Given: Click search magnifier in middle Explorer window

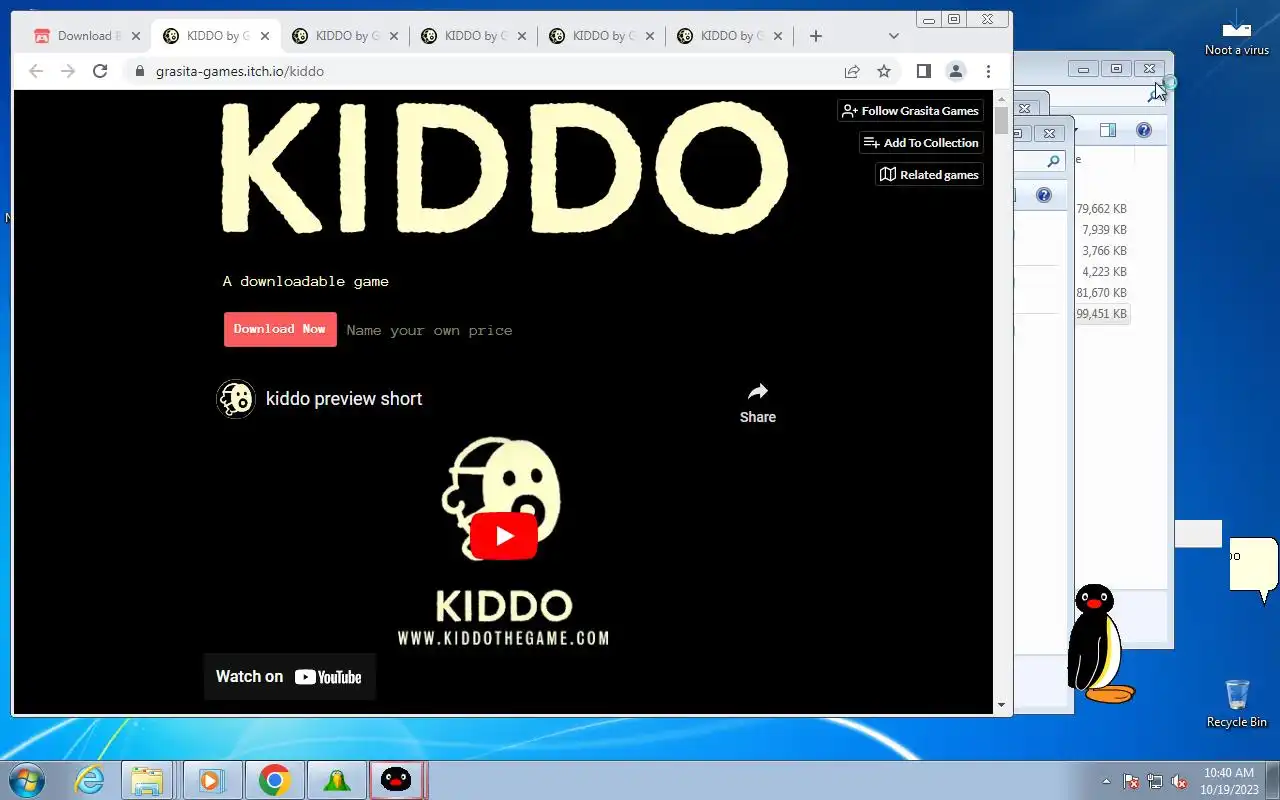Looking at the screenshot, I should point(1053,161).
